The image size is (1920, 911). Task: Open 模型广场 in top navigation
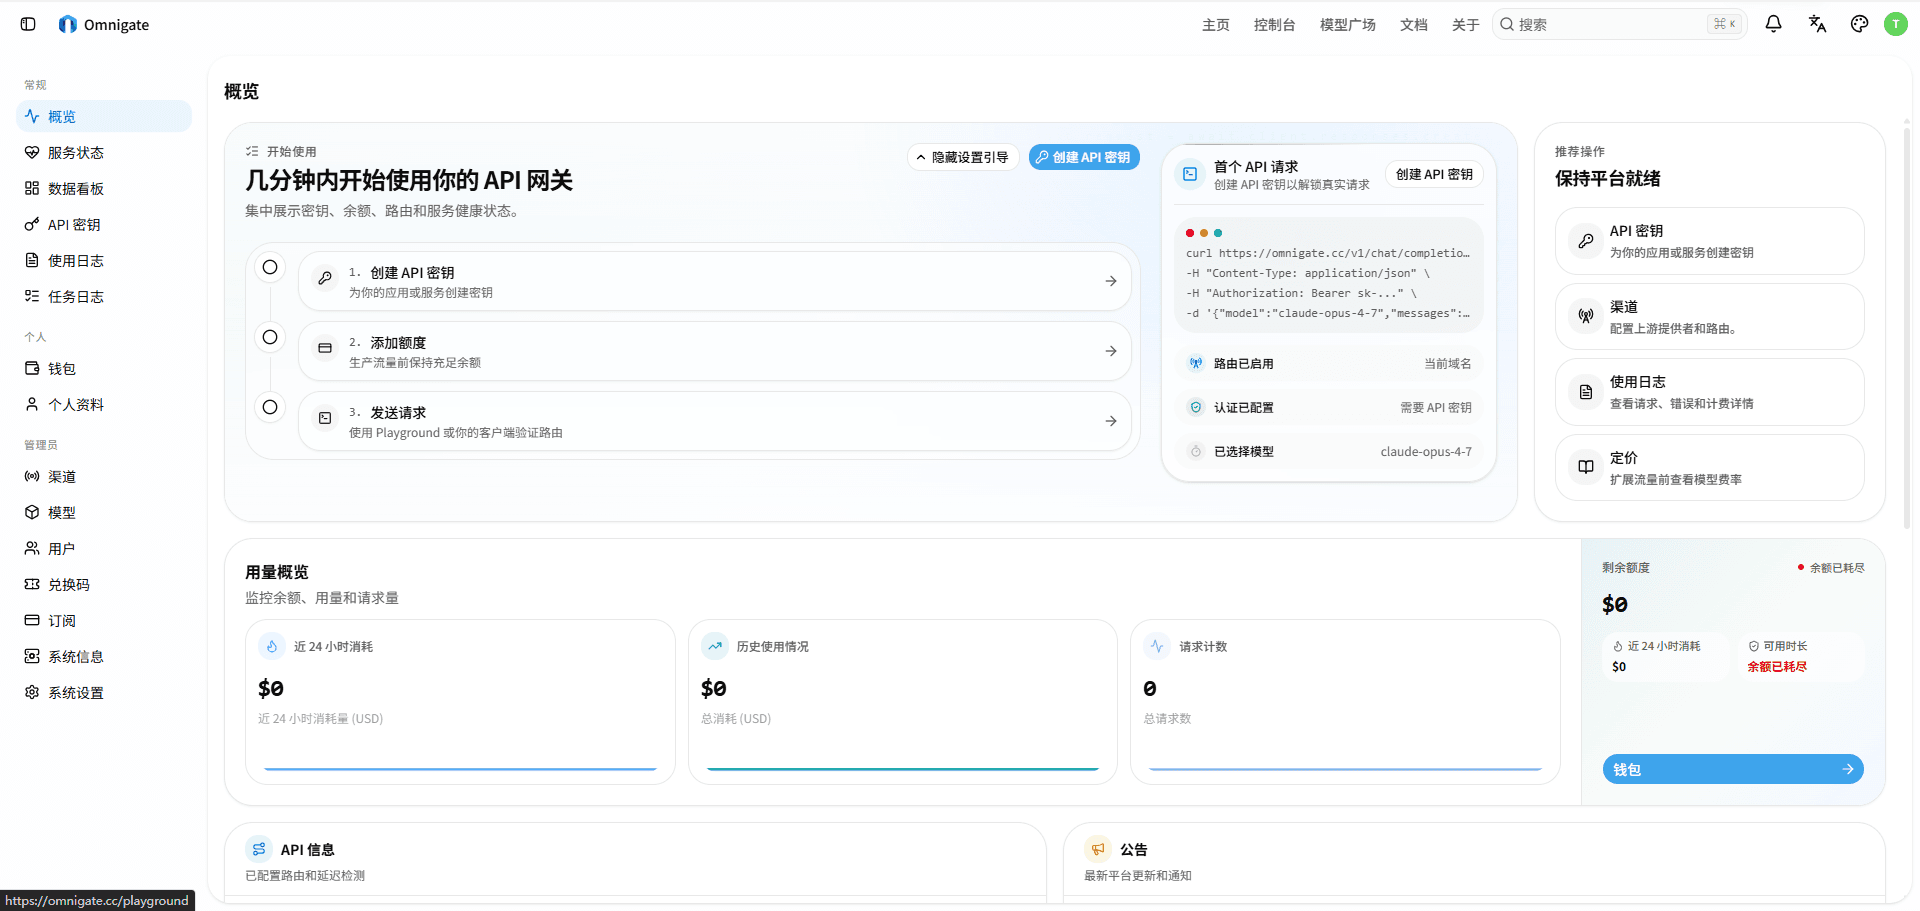1348,25
